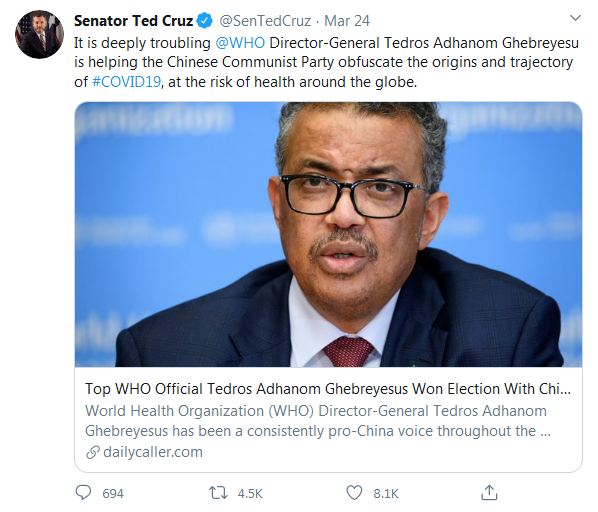Viewport: 598px width, 512px height.
Task: Click Senator Ted Cruz profile avatar
Action: point(39,34)
